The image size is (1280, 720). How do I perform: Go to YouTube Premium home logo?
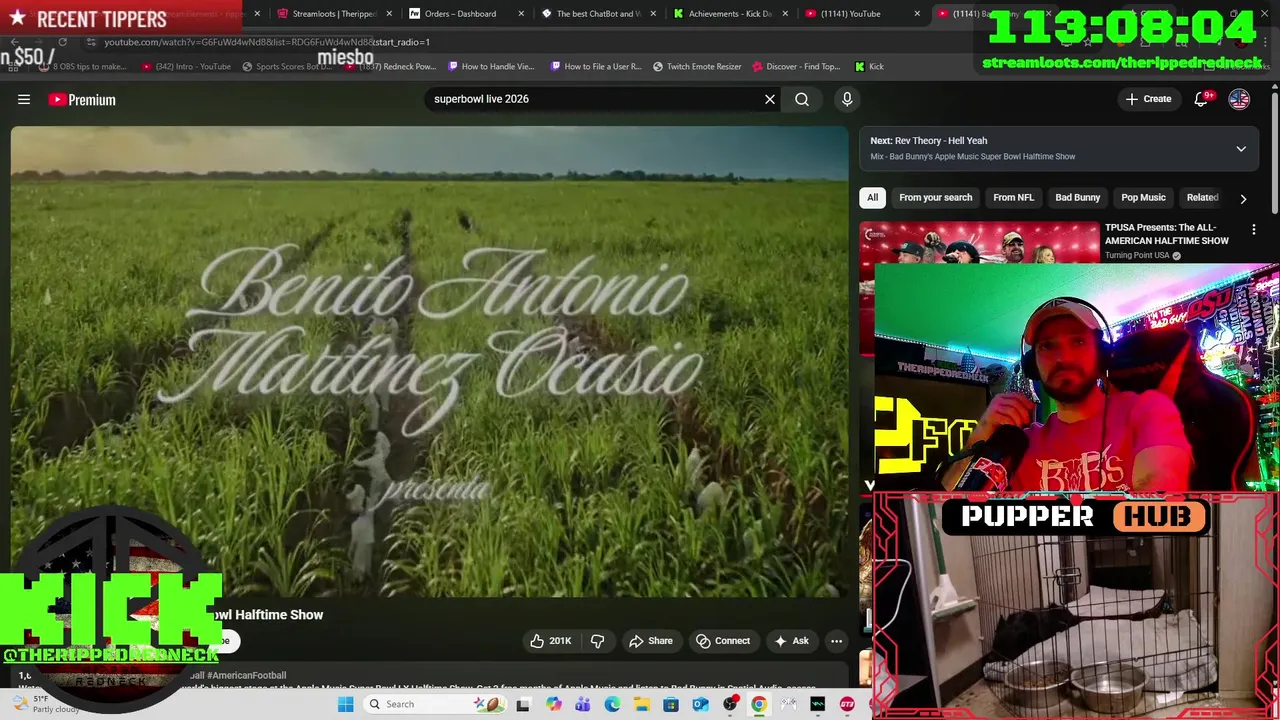click(x=82, y=99)
